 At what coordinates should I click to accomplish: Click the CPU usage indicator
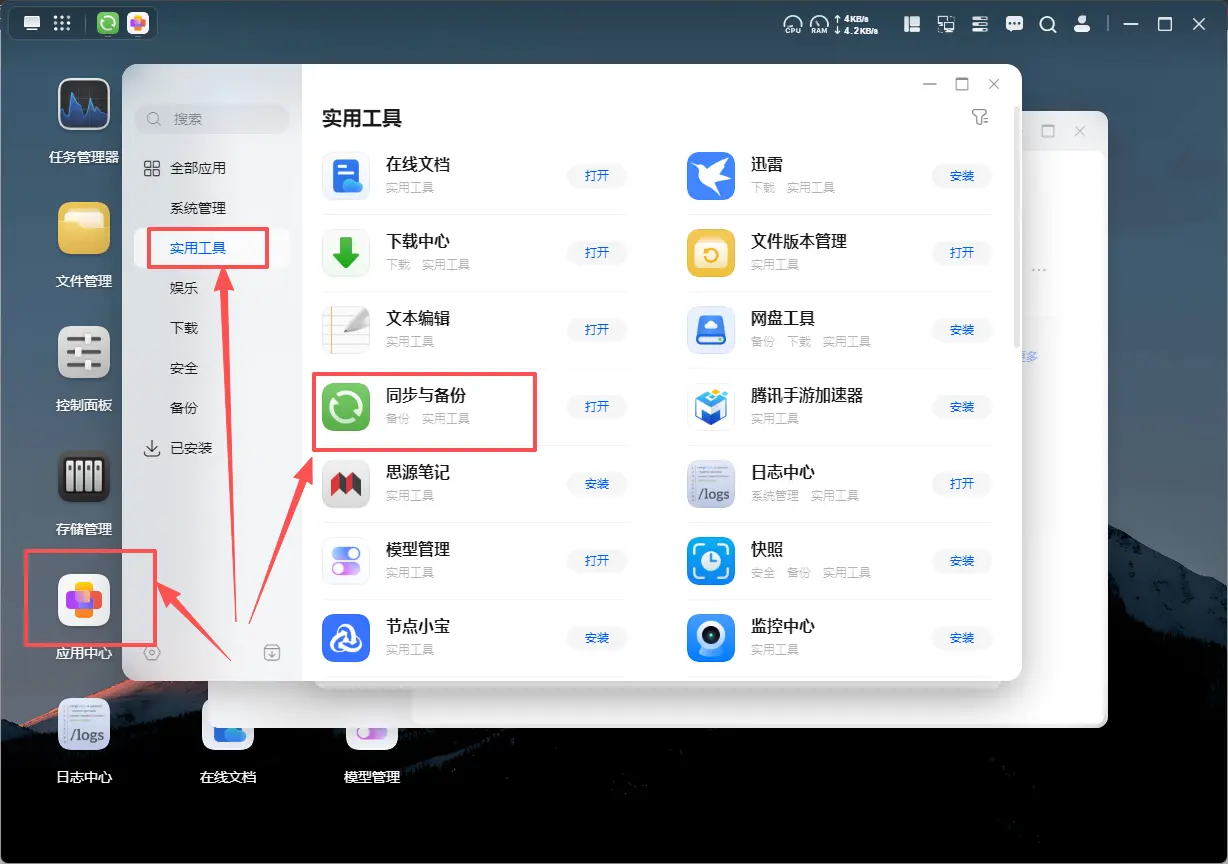coord(793,24)
